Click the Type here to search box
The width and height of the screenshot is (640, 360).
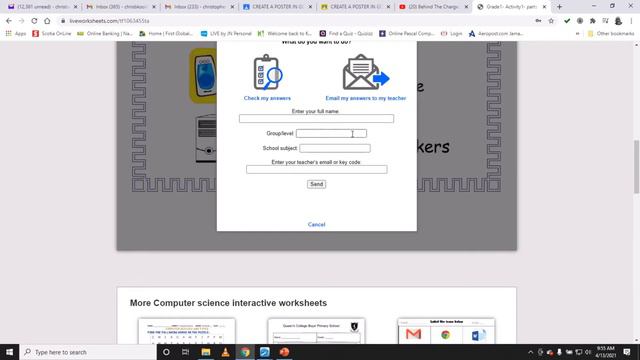[x=88, y=352]
